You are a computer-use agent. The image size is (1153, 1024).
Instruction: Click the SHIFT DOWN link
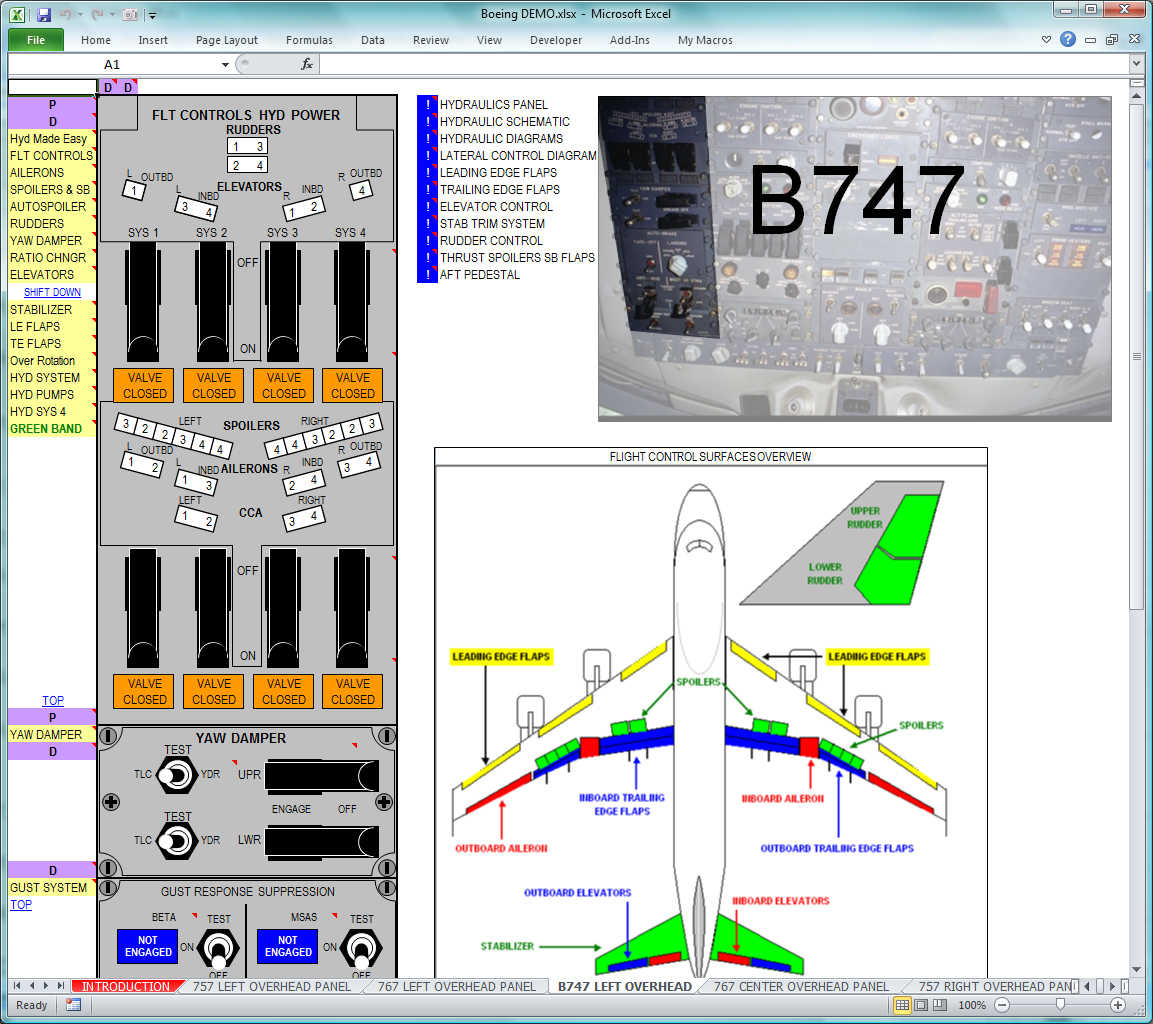tap(52, 292)
